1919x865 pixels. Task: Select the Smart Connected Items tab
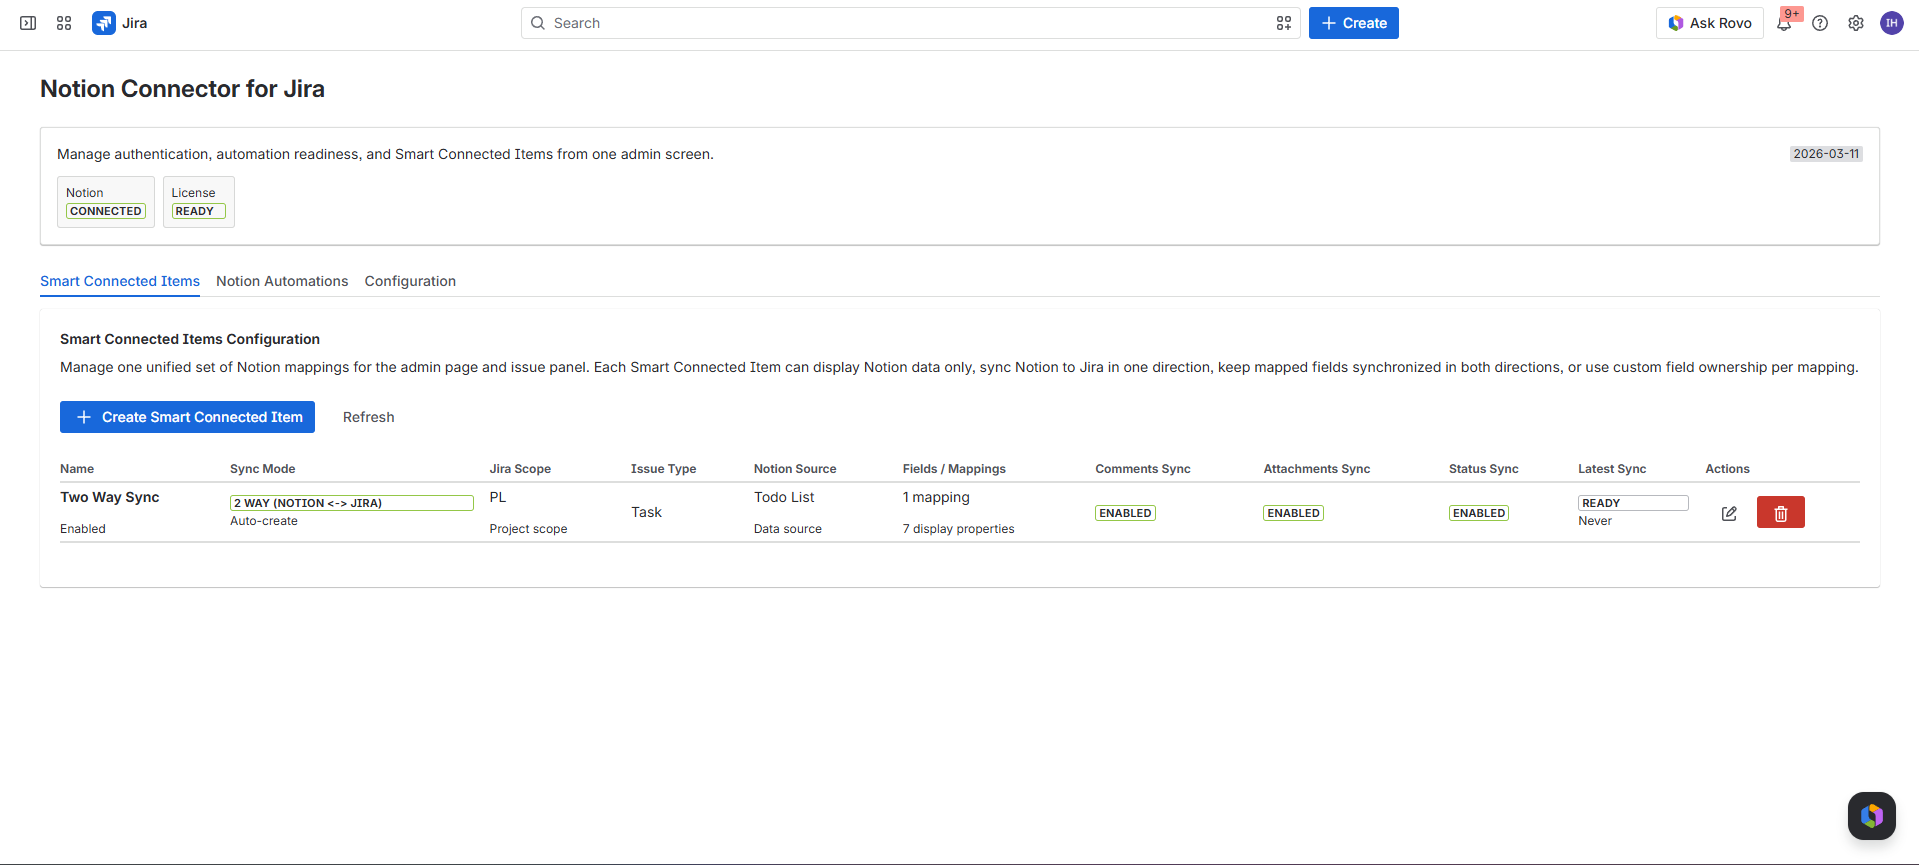120,281
